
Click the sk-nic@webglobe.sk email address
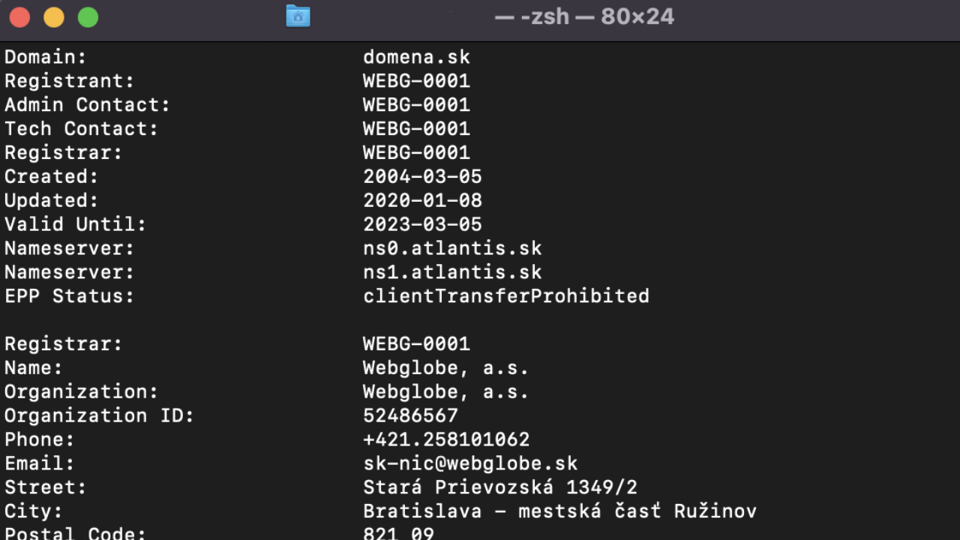point(470,463)
